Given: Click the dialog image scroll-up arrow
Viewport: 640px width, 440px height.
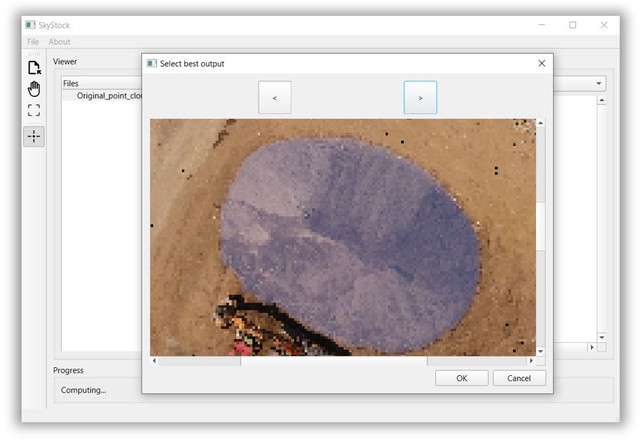Looking at the screenshot, I should (x=540, y=123).
